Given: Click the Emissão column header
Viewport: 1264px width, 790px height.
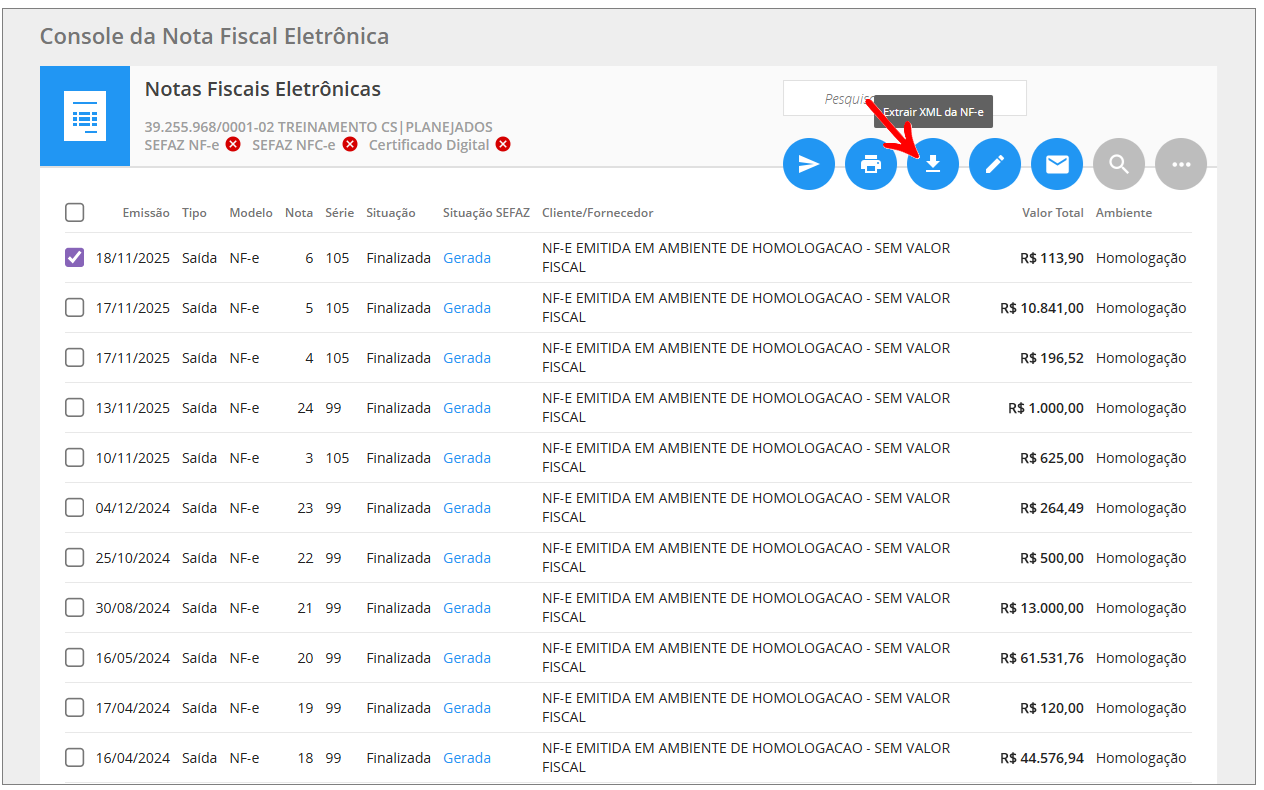Looking at the screenshot, I should click(x=146, y=213).
